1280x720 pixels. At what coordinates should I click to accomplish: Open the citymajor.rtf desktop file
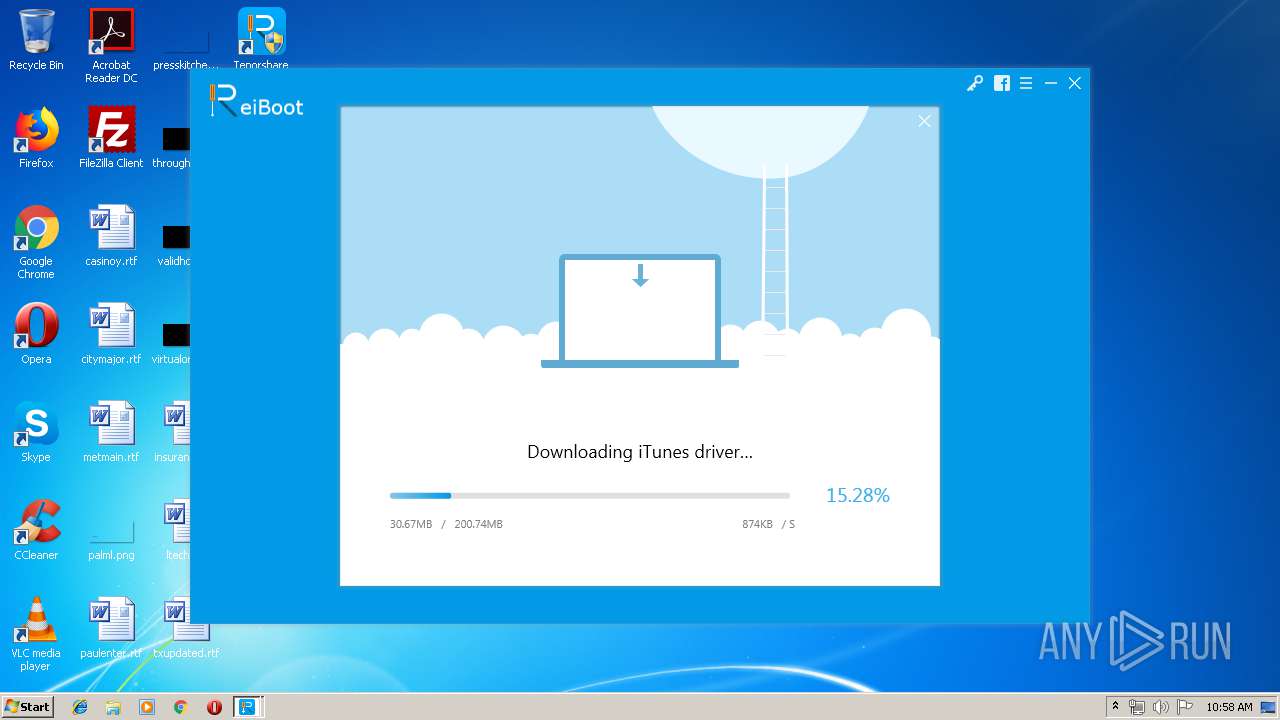click(111, 334)
